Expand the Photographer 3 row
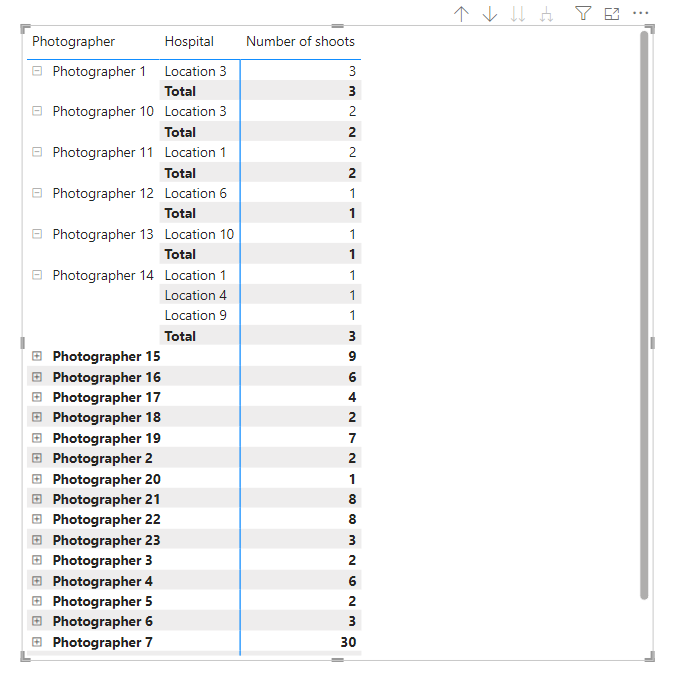This screenshot has height=683, width=678. [37, 560]
